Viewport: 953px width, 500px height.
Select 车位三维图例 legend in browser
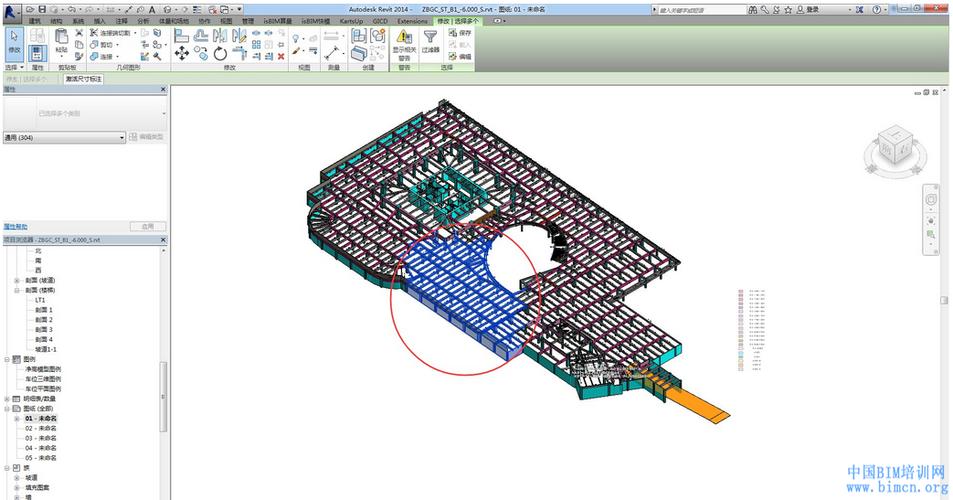tap(43, 379)
